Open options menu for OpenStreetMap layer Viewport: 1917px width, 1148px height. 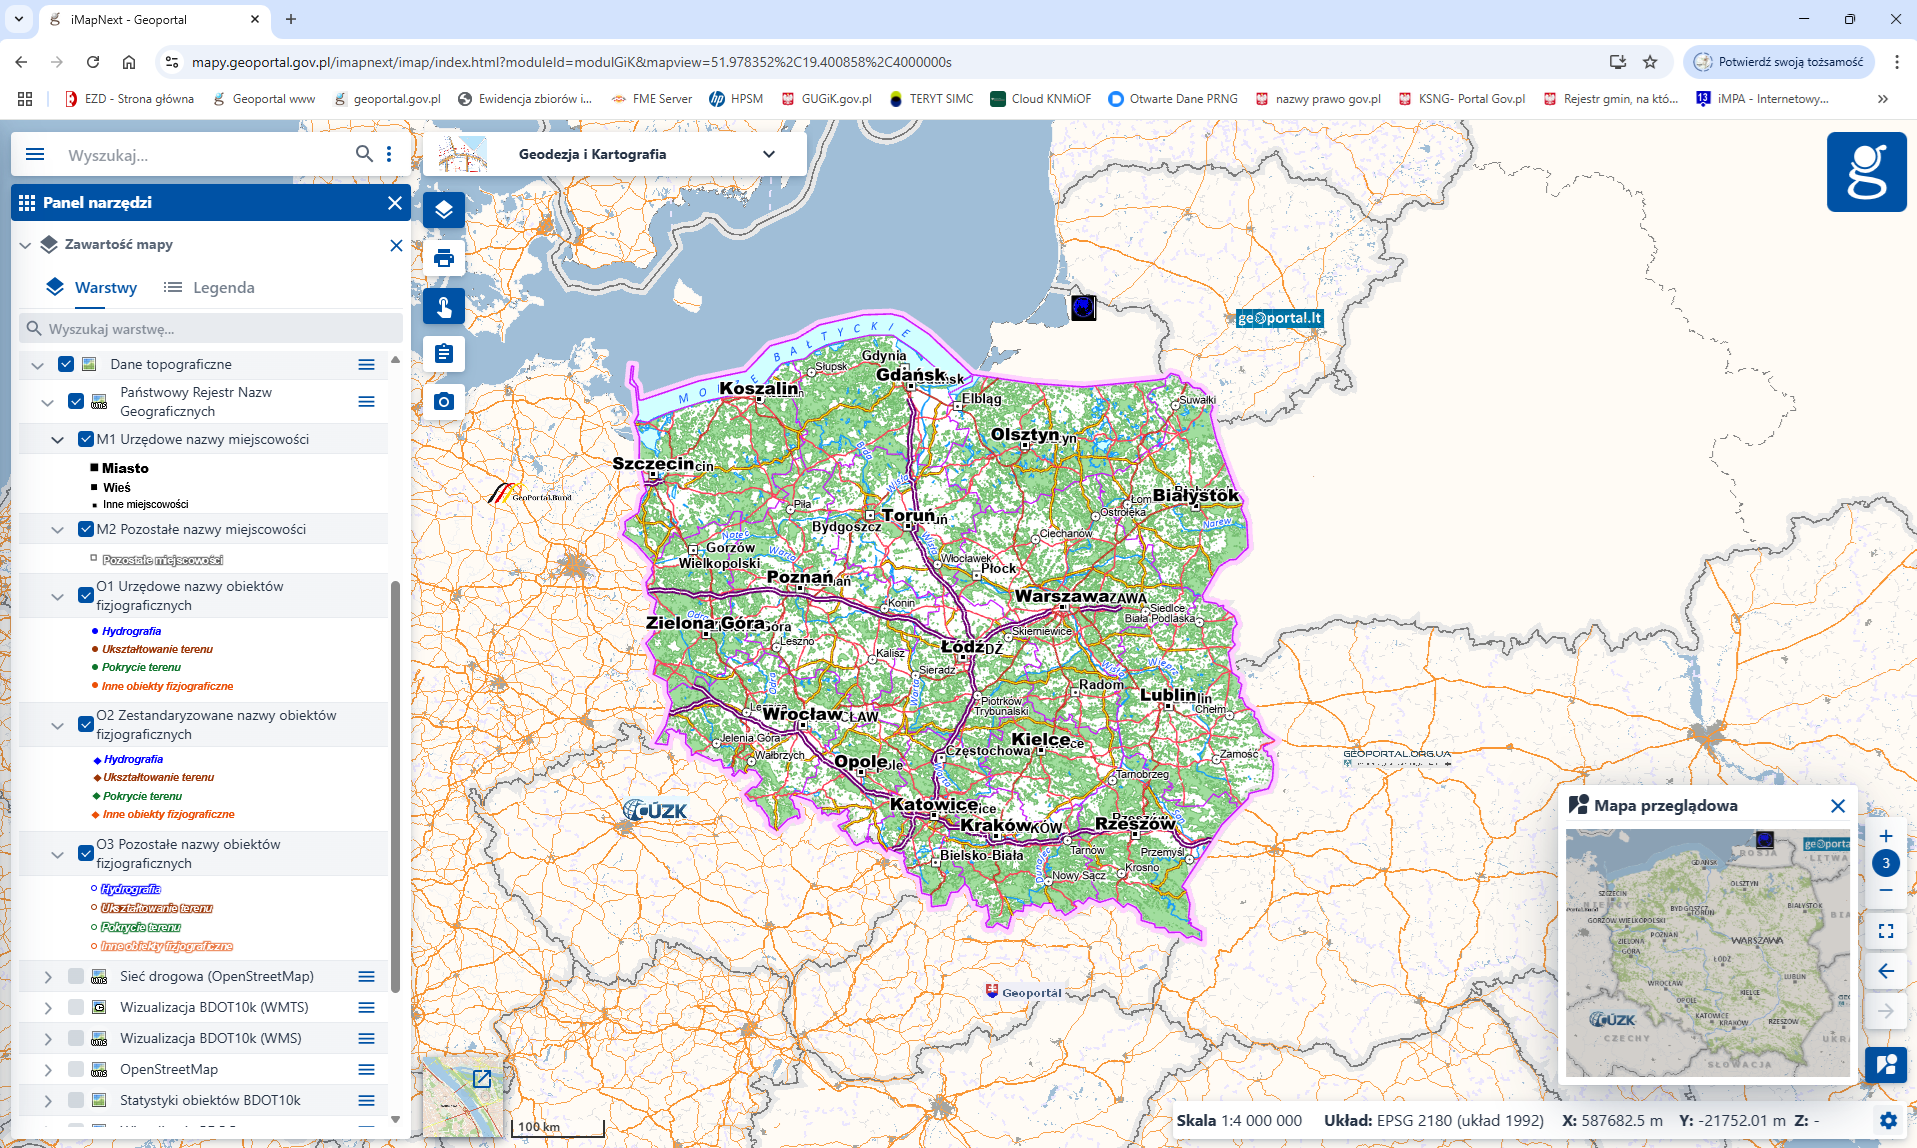[366, 1069]
